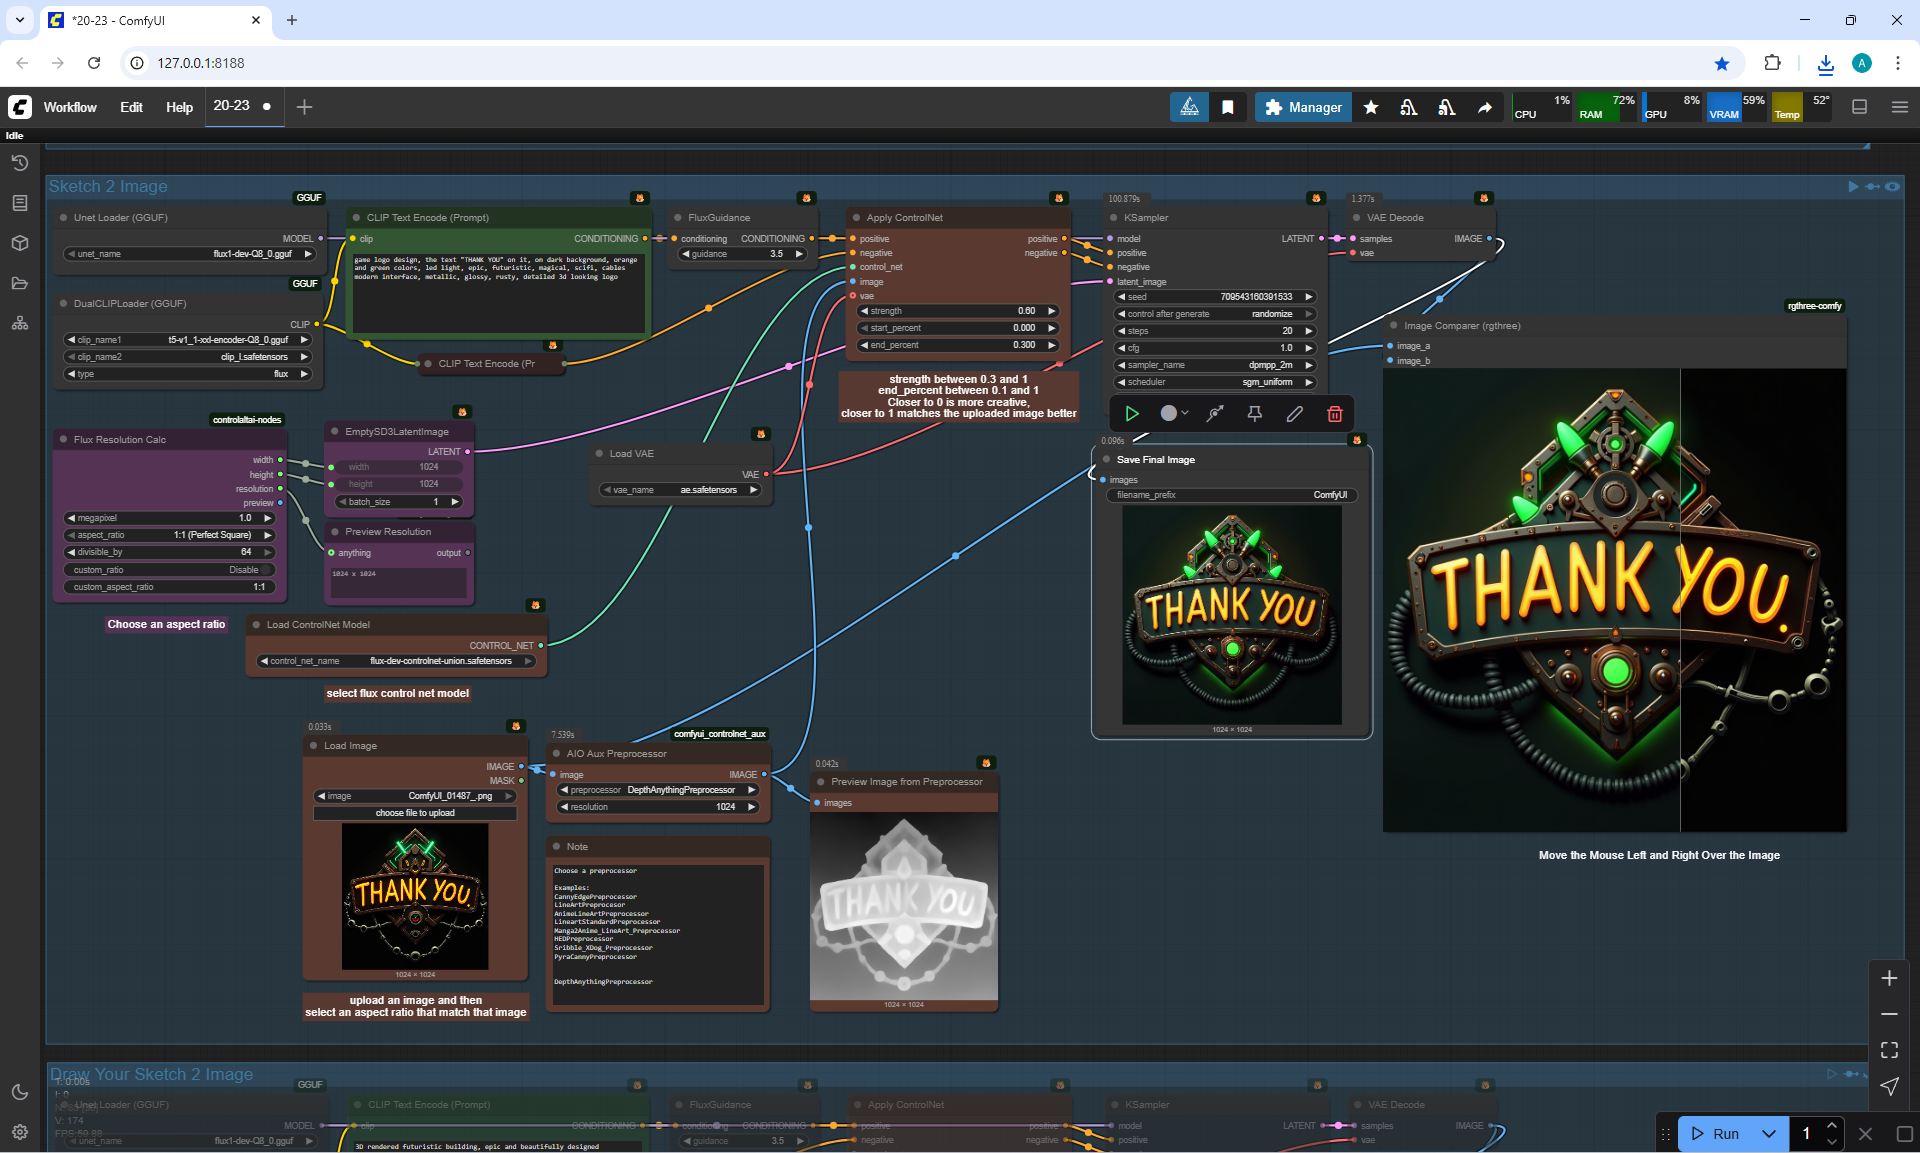Click the fit view icon in zoom controls
The image size is (1920, 1153).
tap(1889, 1050)
